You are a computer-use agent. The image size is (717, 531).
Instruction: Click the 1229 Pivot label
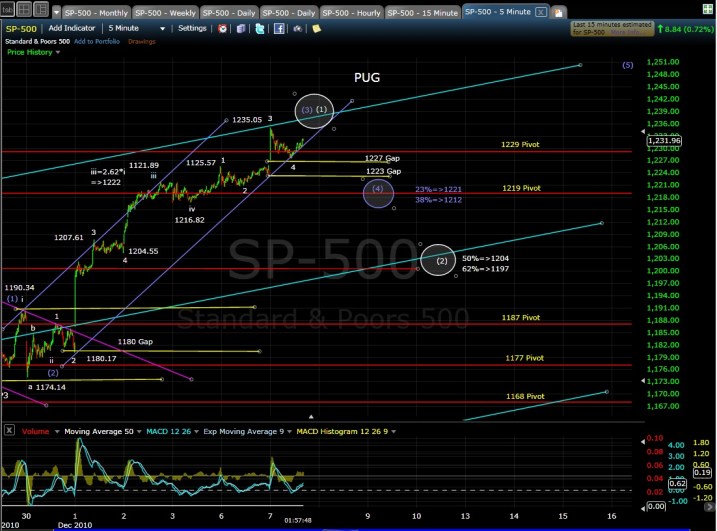(x=520, y=144)
